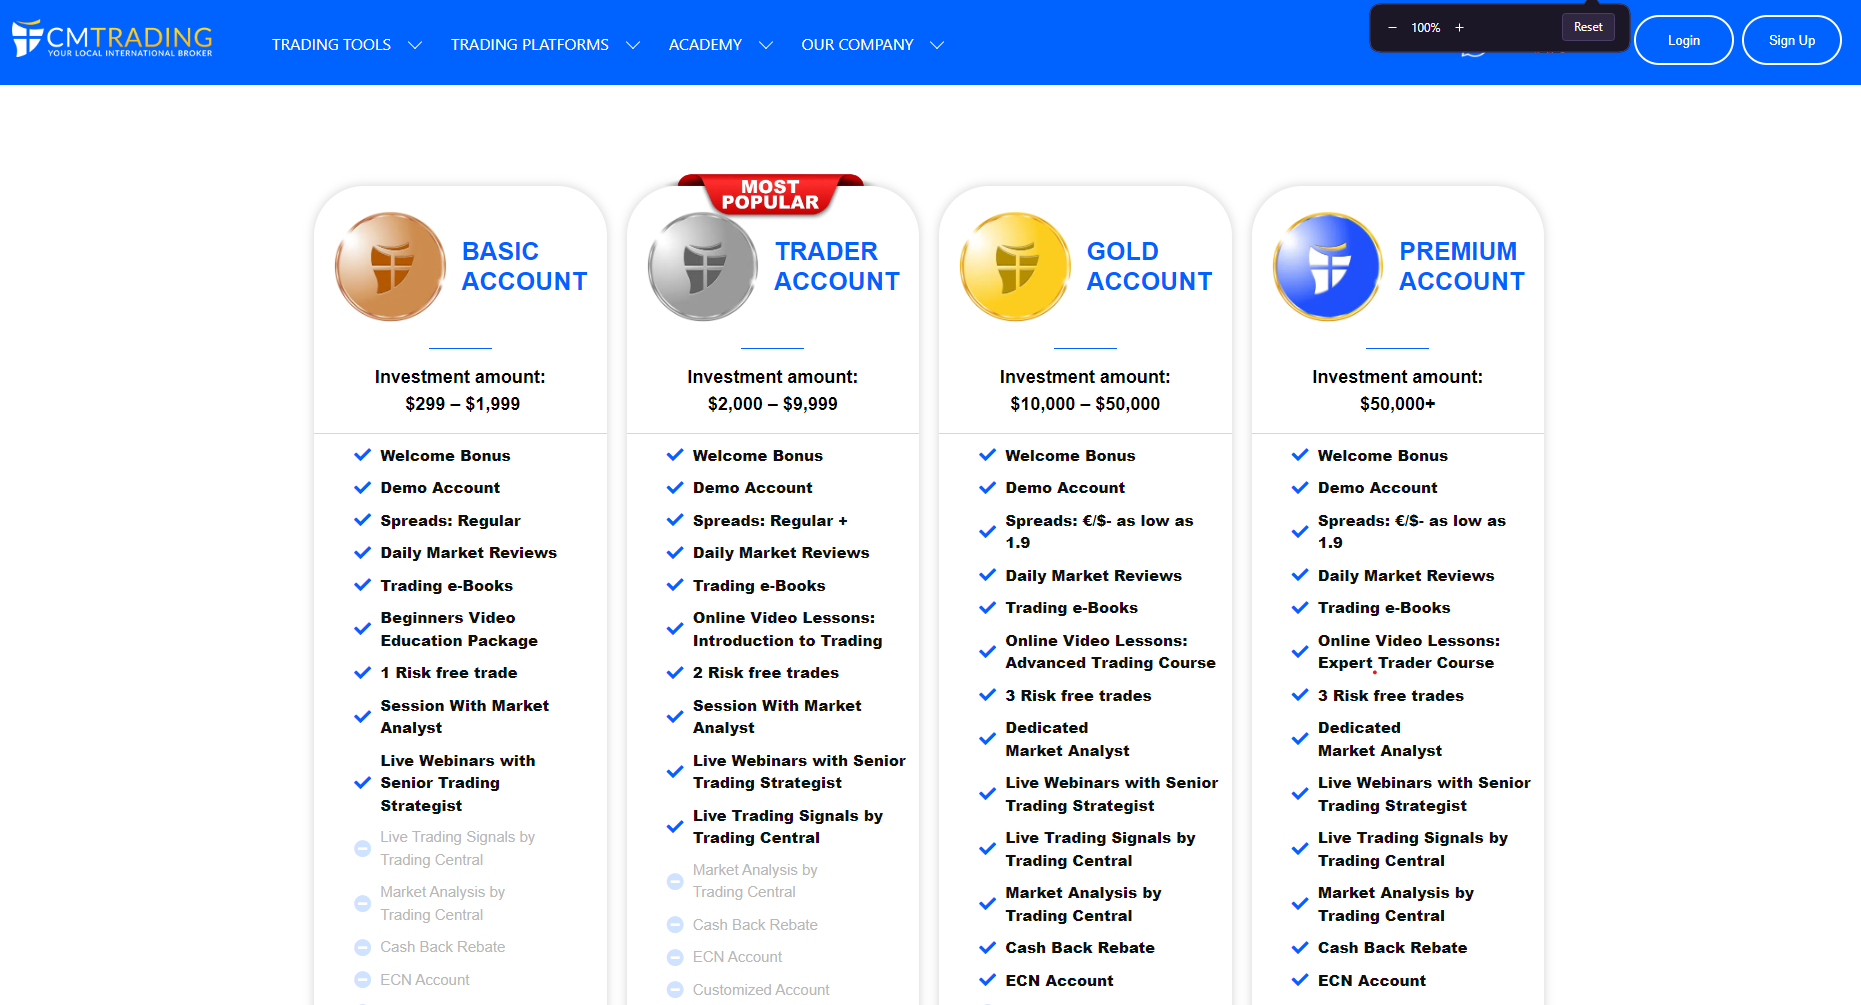Click Trader account Welcome Bonus checkmark
The width and height of the screenshot is (1861, 1005).
(x=675, y=455)
